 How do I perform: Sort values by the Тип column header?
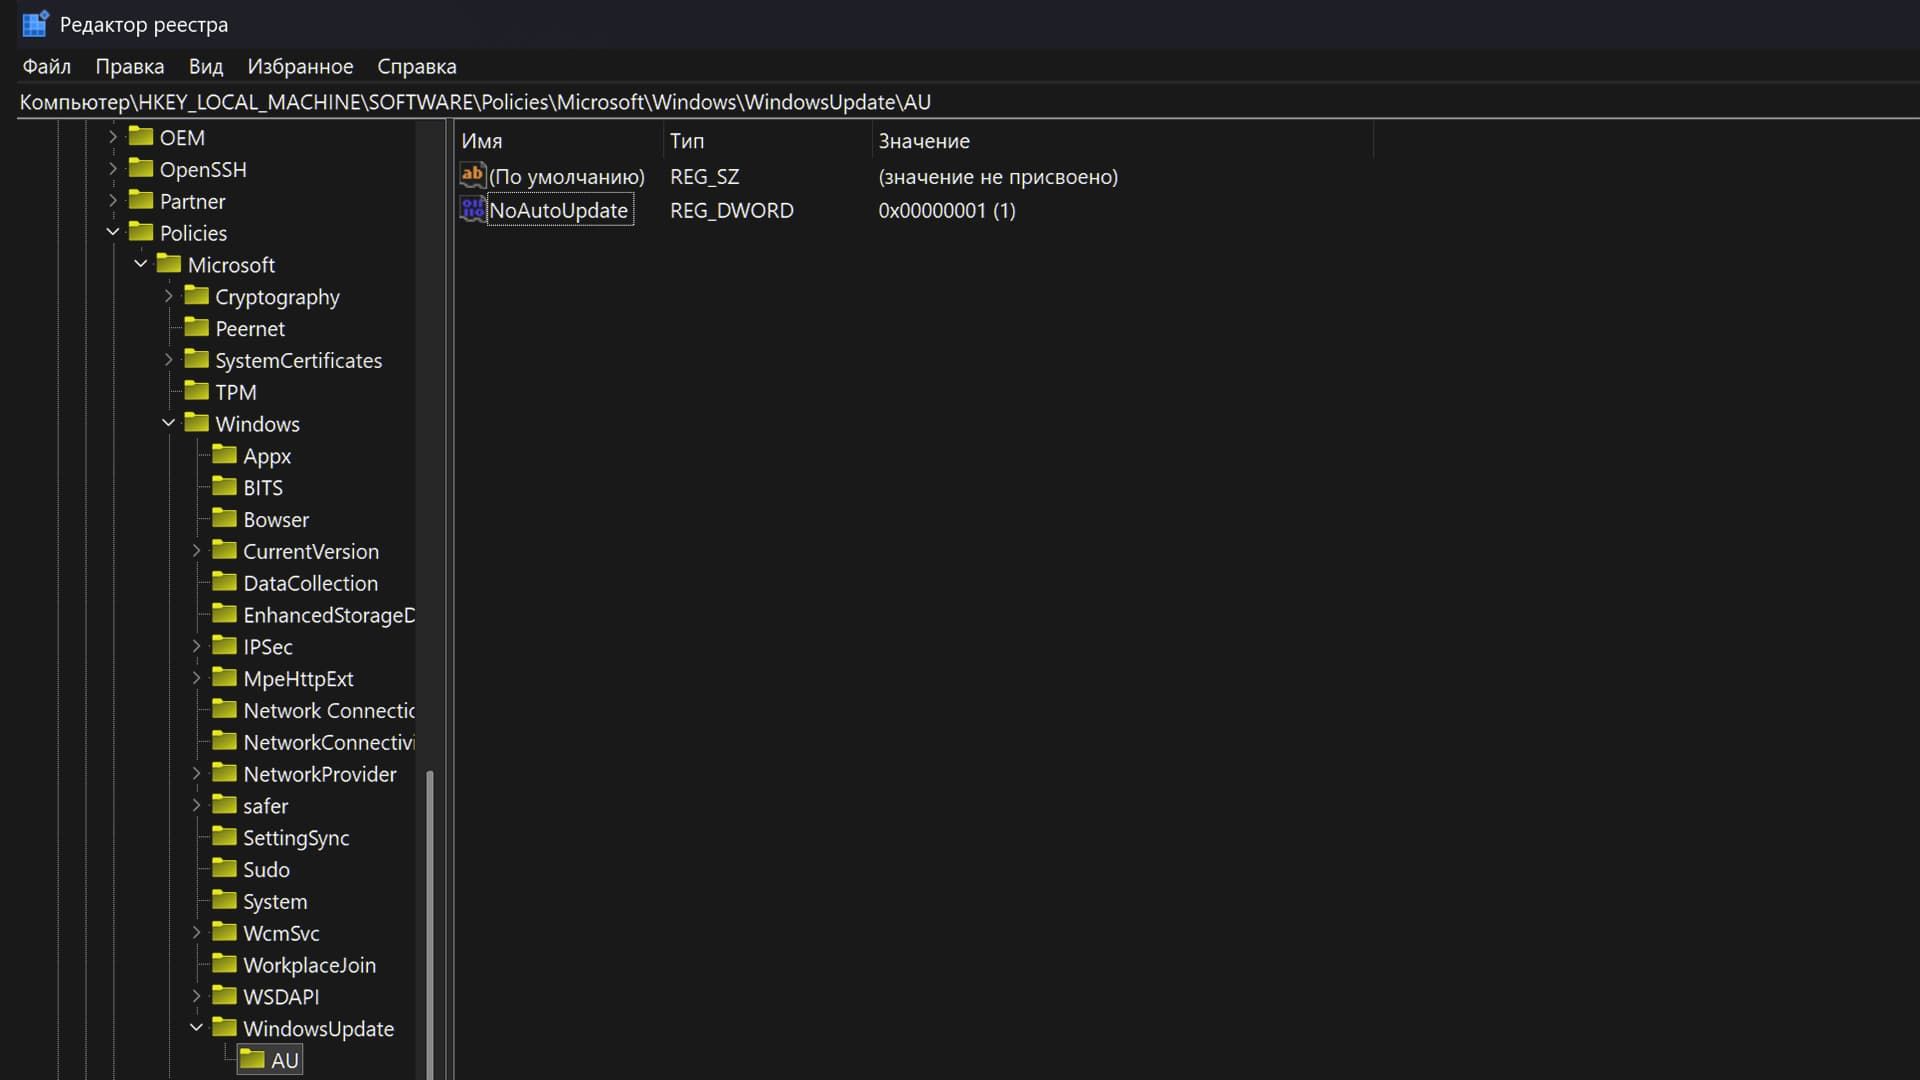coord(767,141)
